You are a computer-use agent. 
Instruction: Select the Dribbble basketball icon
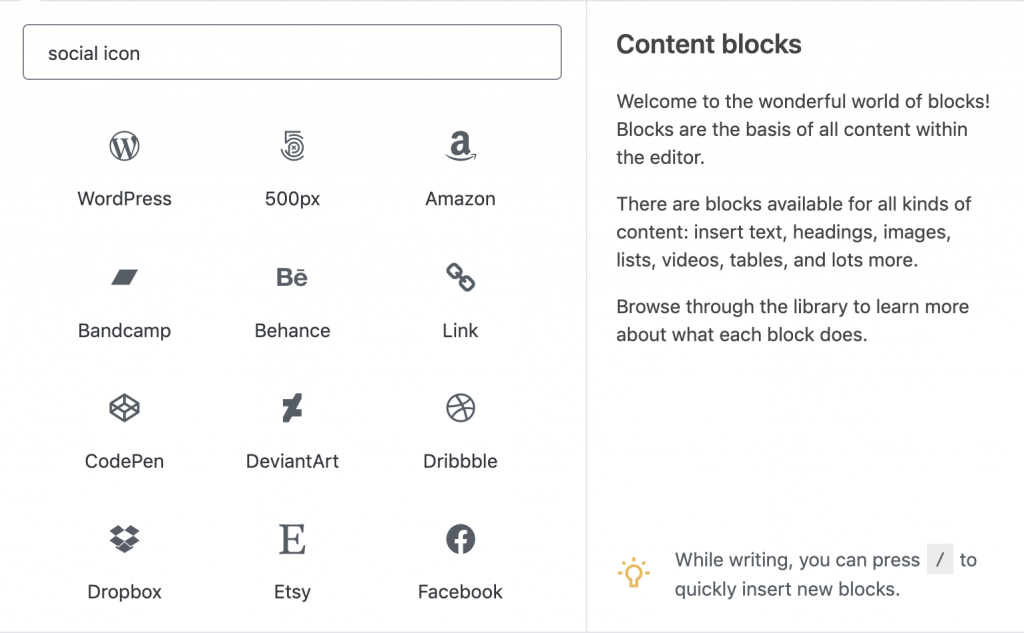coord(460,408)
